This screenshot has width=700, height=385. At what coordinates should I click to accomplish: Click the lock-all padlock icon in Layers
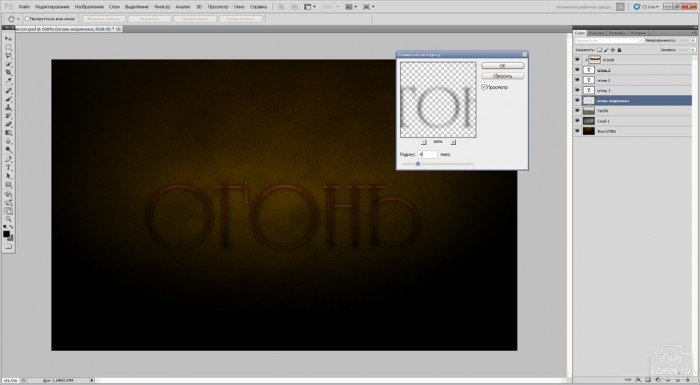pos(619,50)
